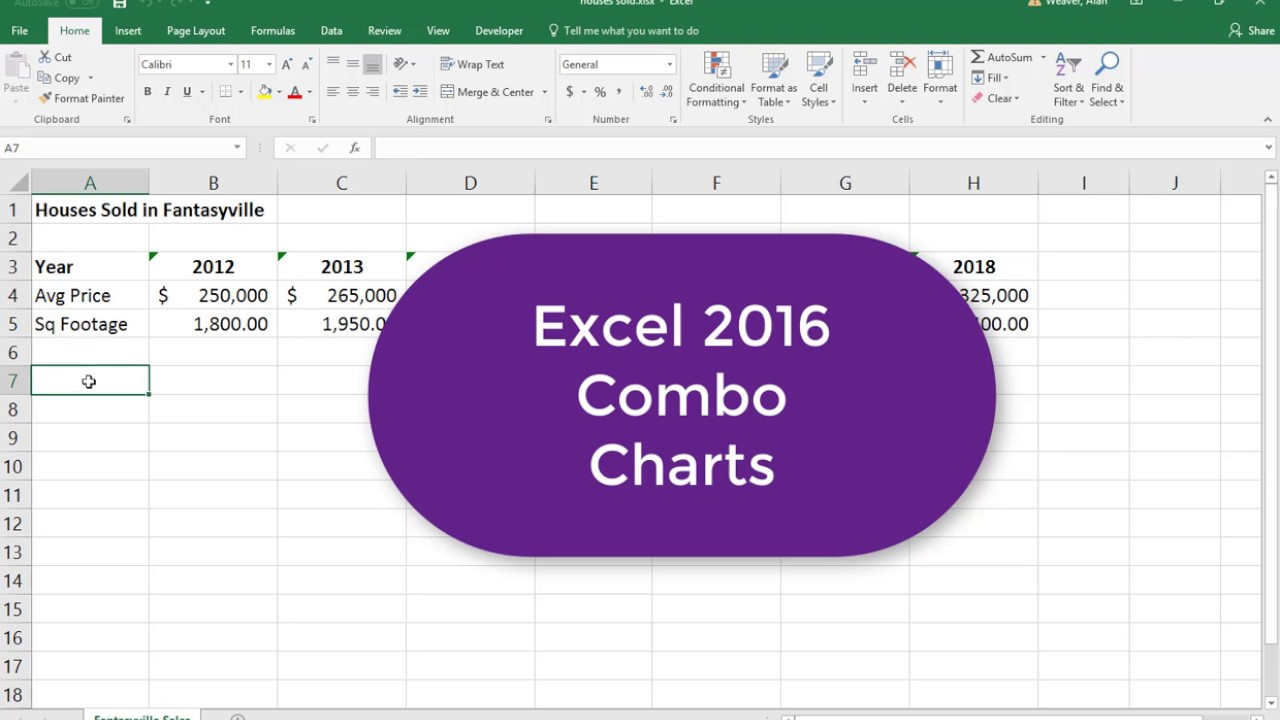Click the Share button
The width and height of the screenshot is (1280, 720).
click(1252, 31)
